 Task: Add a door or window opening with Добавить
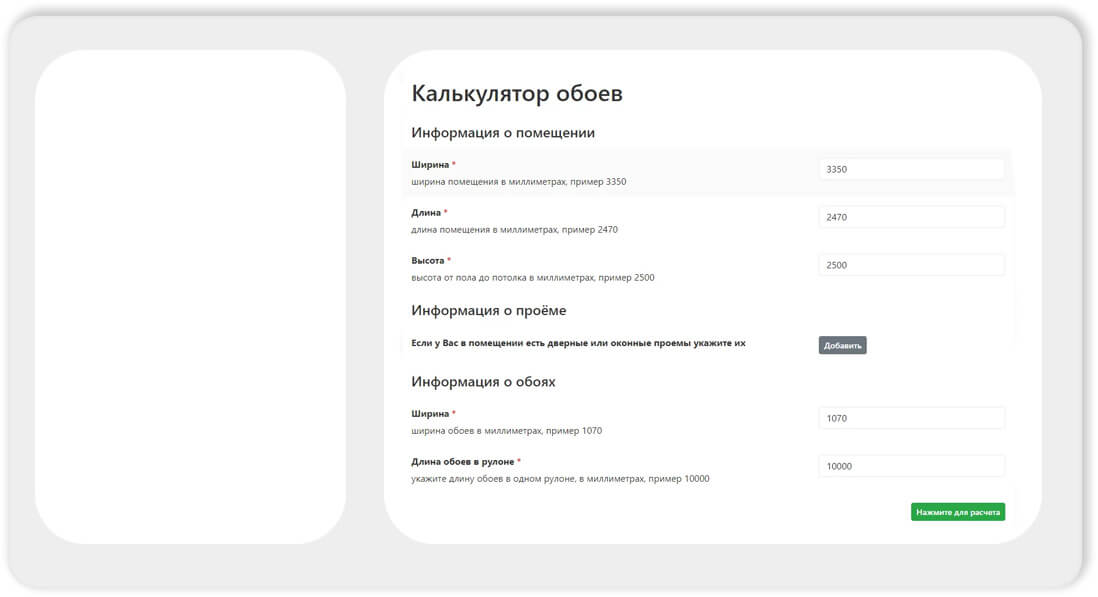tap(842, 346)
